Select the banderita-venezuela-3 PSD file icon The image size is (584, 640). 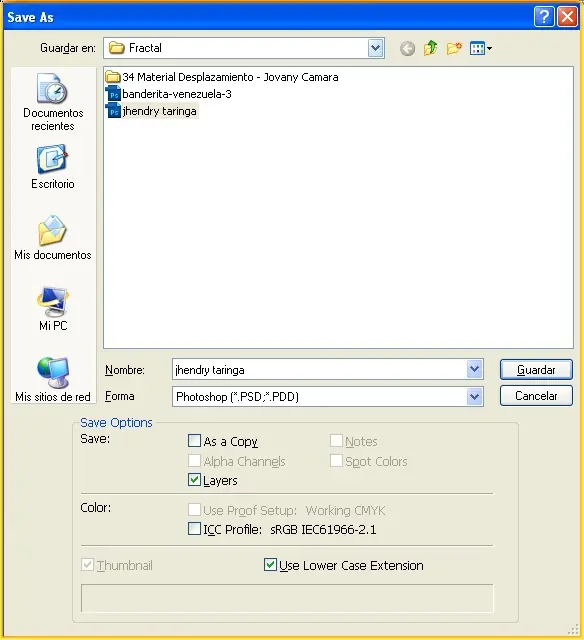coord(113,94)
